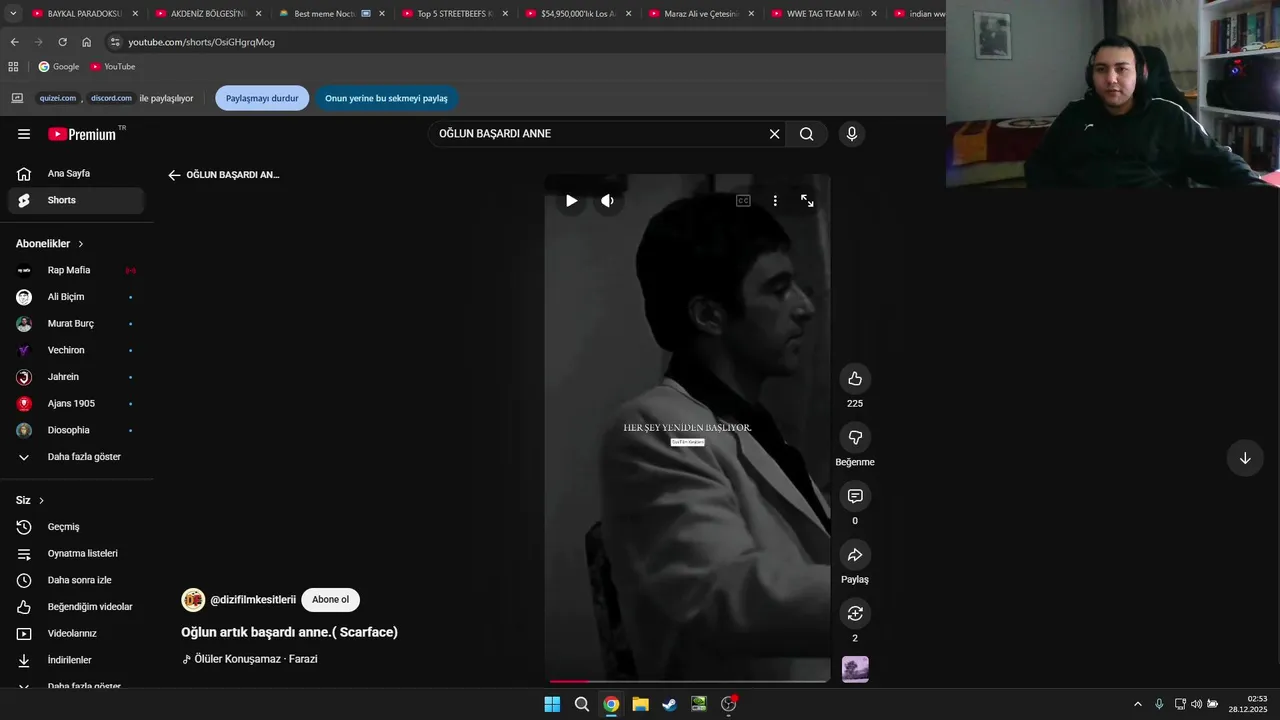The width and height of the screenshot is (1280, 720).
Task: Open the Chrome tab search dropdown
Action: [x=13, y=14]
